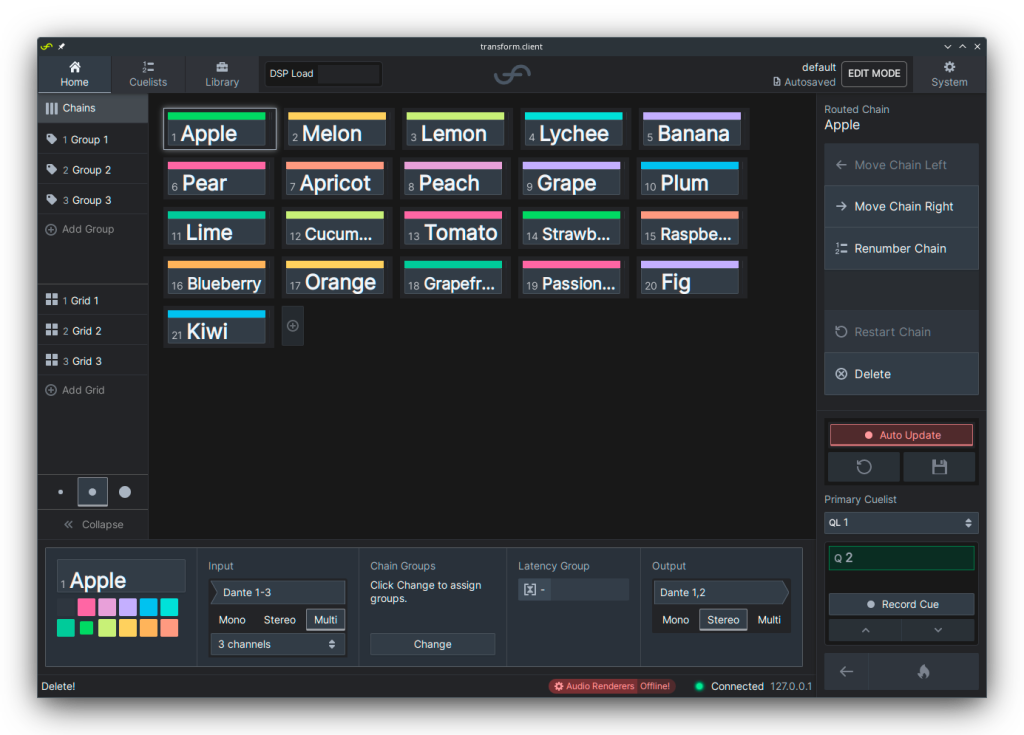Select the Blueberry chain tile
Viewport: 1024px width, 735px height.
(217, 277)
